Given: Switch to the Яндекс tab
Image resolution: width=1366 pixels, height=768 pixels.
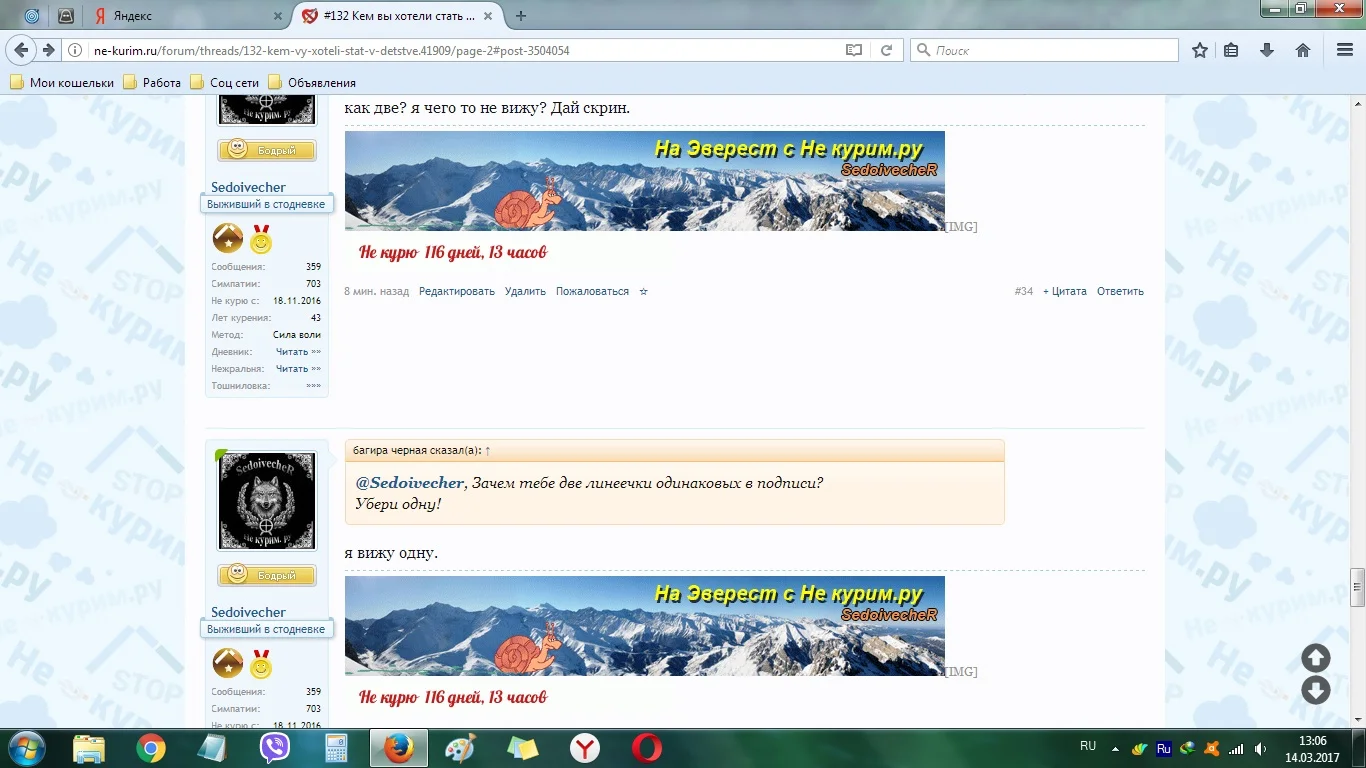Looking at the screenshot, I should pos(188,16).
